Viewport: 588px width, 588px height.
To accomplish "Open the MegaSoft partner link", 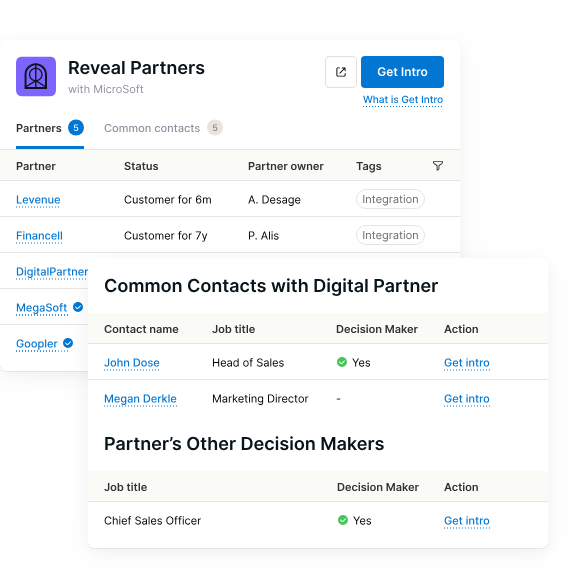I will click(41, 308).
